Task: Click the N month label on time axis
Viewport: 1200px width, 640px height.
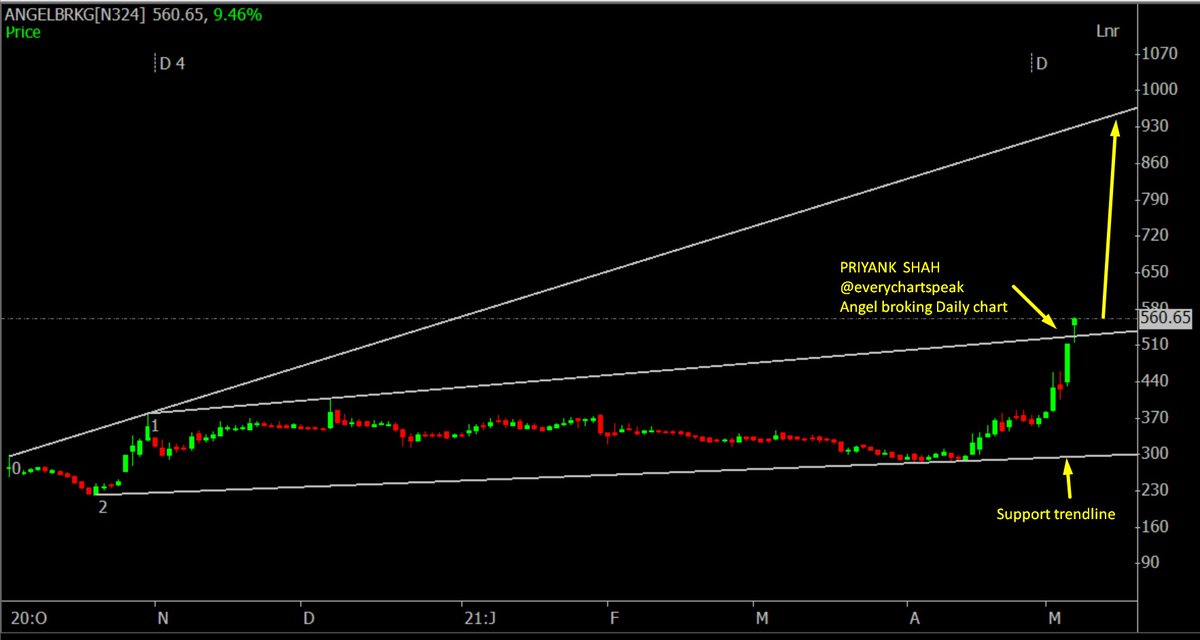Action: coord(161,618)
